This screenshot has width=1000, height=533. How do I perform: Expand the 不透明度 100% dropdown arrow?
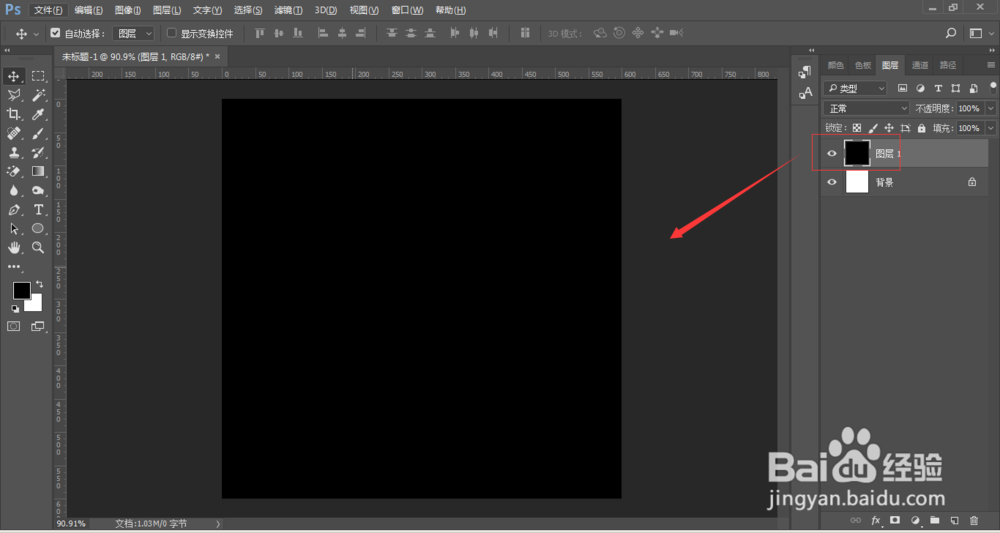tap(990, 109)
